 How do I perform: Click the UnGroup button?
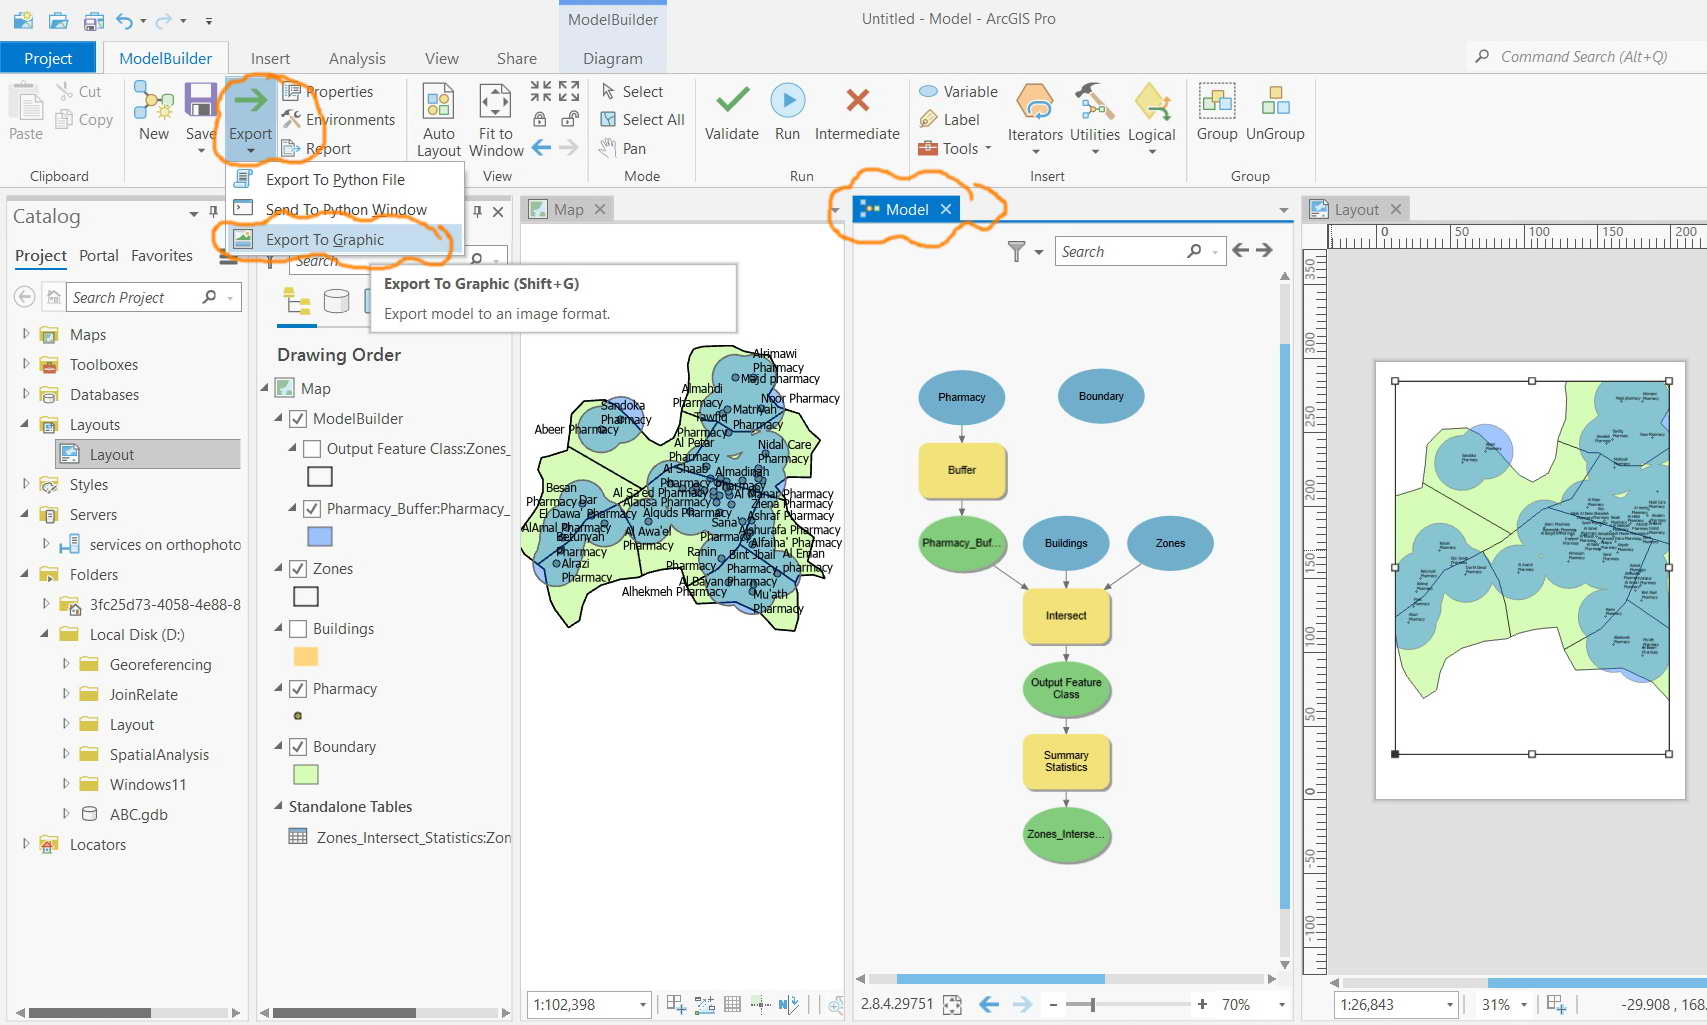tap(1274, 110)
